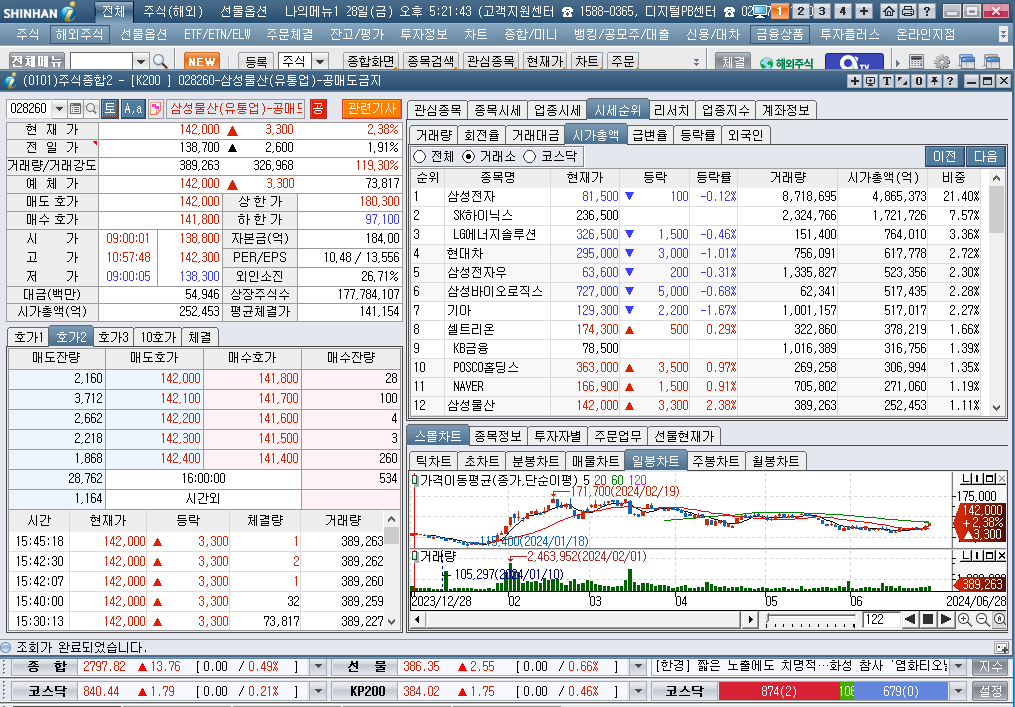Click the stock search magnifier beside code field
1015x707 pixels.
click(91, 108)
